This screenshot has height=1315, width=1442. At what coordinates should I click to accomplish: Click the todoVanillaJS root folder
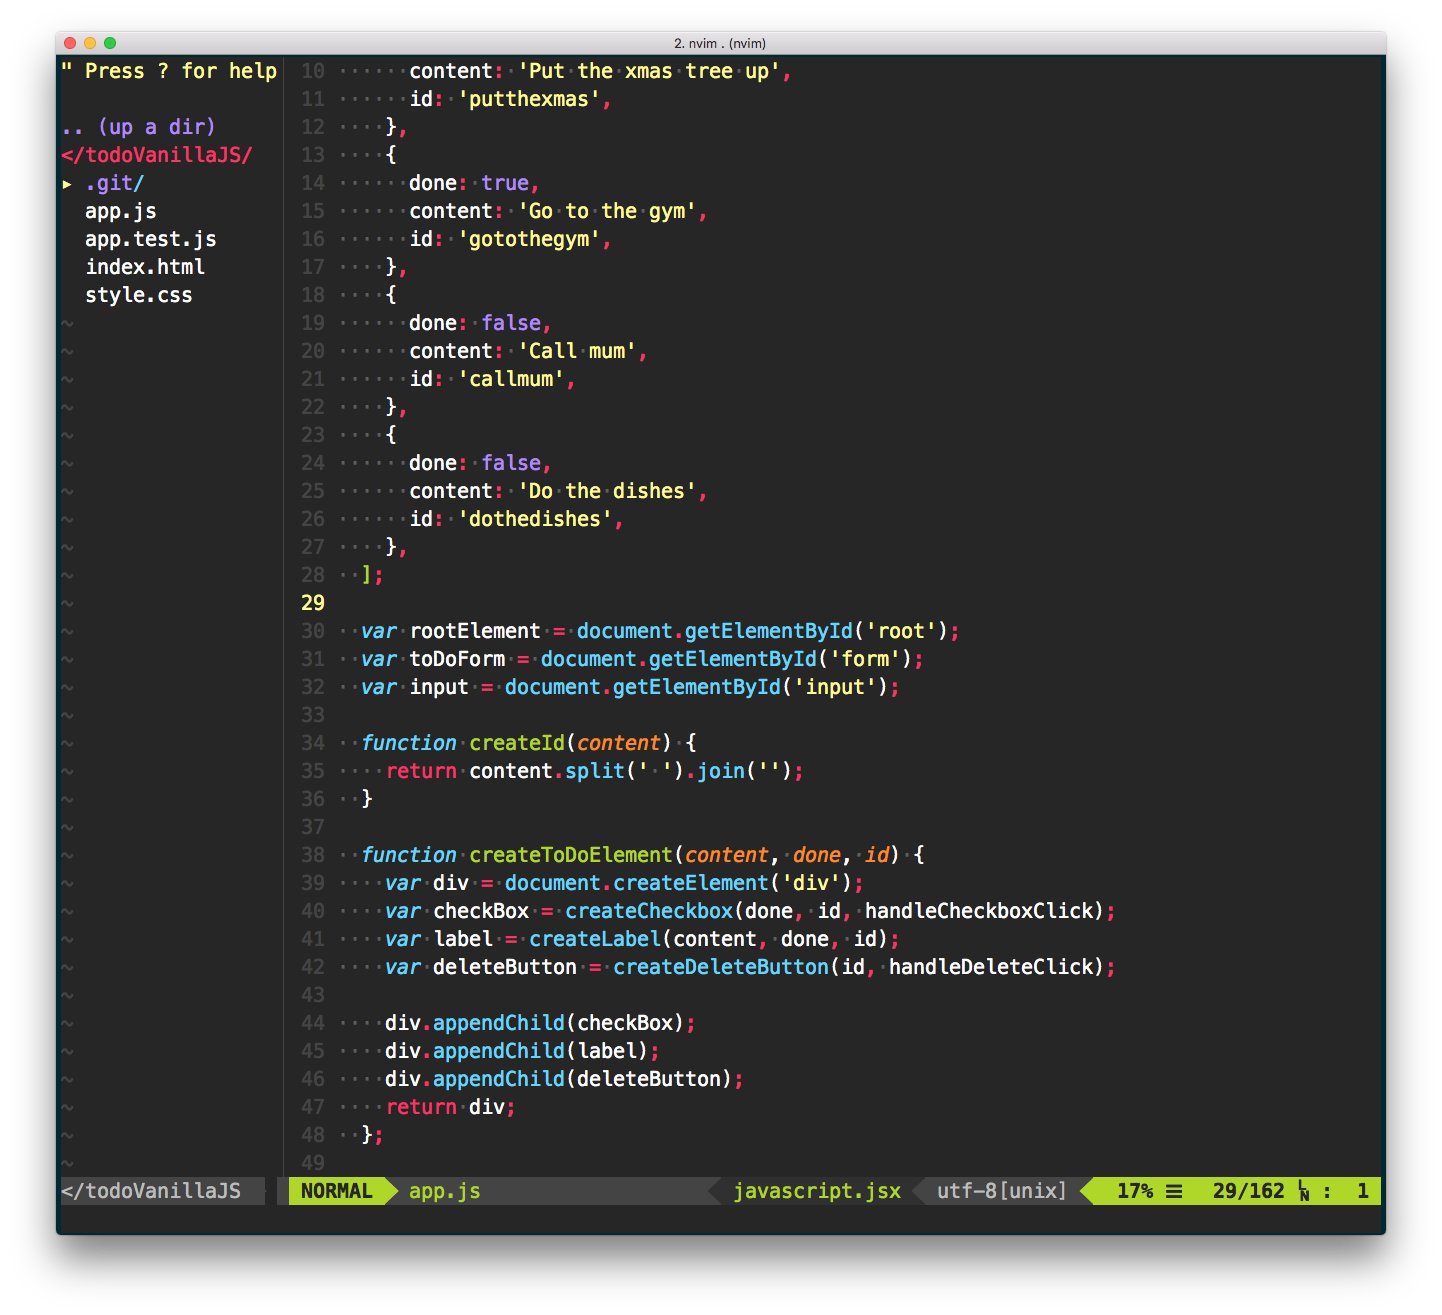(156, 155)
